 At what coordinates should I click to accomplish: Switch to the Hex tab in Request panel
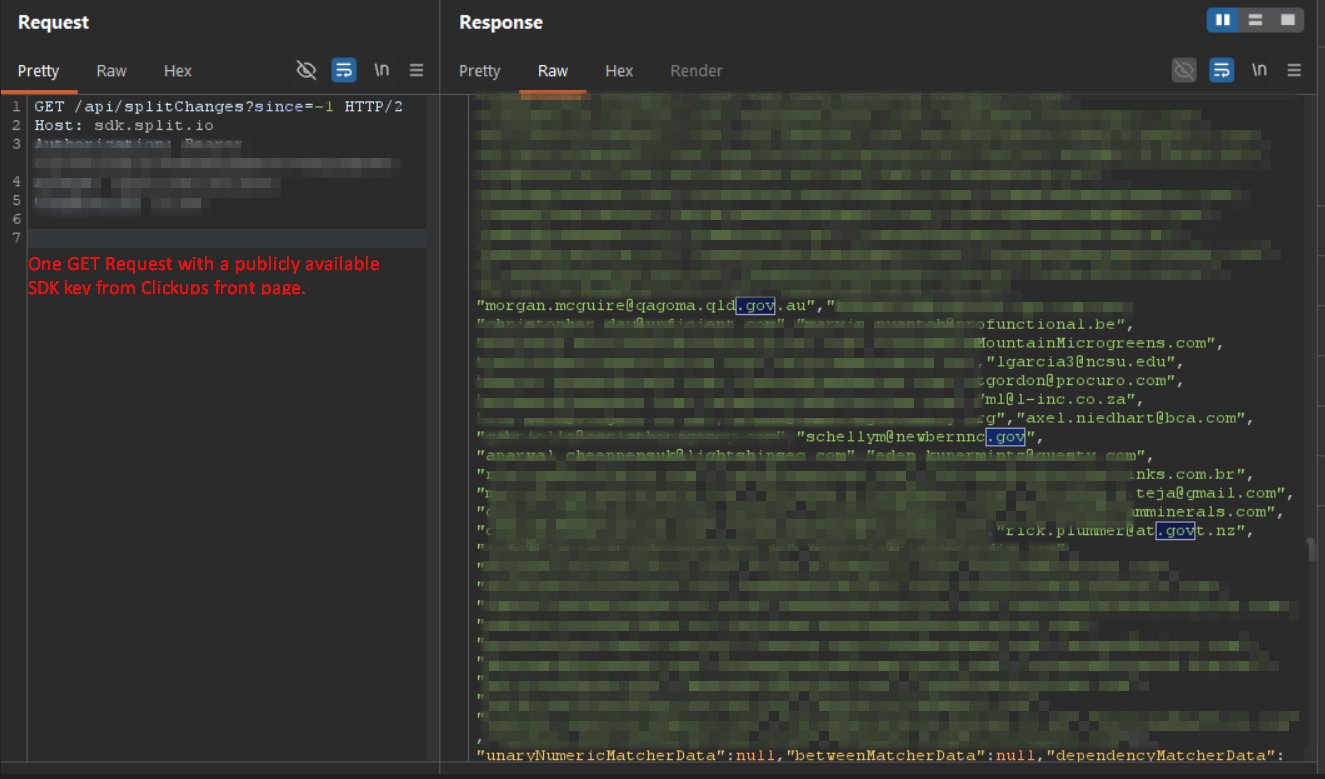pyautogui.click(x=177, y=71)
